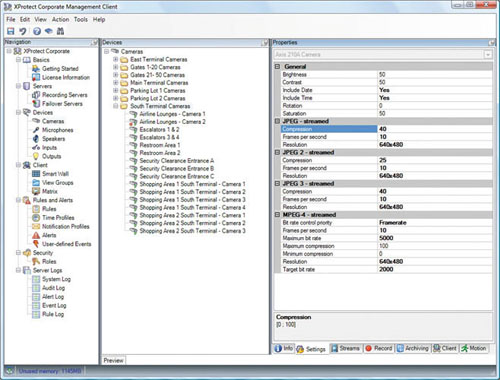Open the Preview tab below Devices
The width and height of the screenshot is (500, 380).
[x=113, y=360]
